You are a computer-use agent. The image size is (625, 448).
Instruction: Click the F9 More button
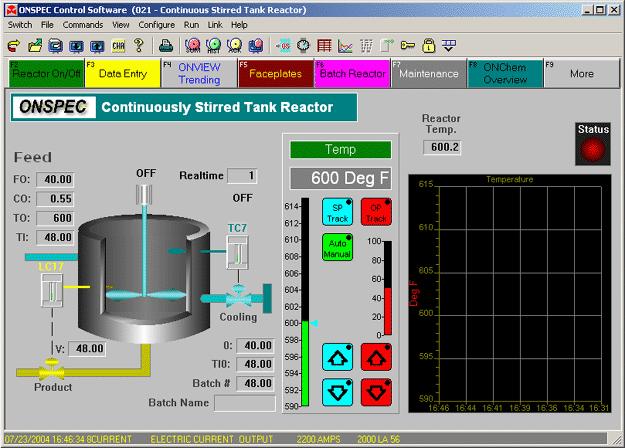(x=582, y=73)
